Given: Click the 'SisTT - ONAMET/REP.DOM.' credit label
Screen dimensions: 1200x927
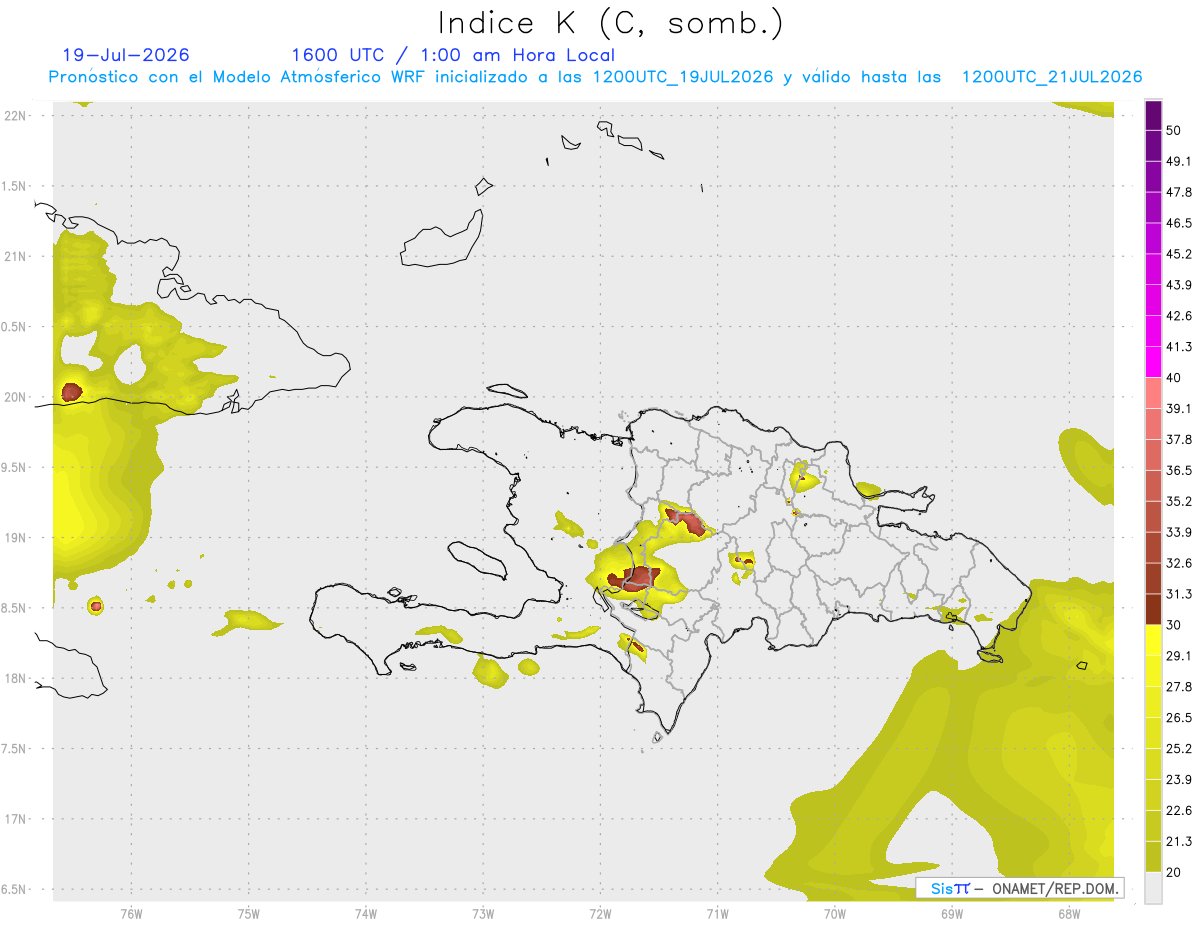Looking at the screenshot, I should click(x=1020, y=888).
